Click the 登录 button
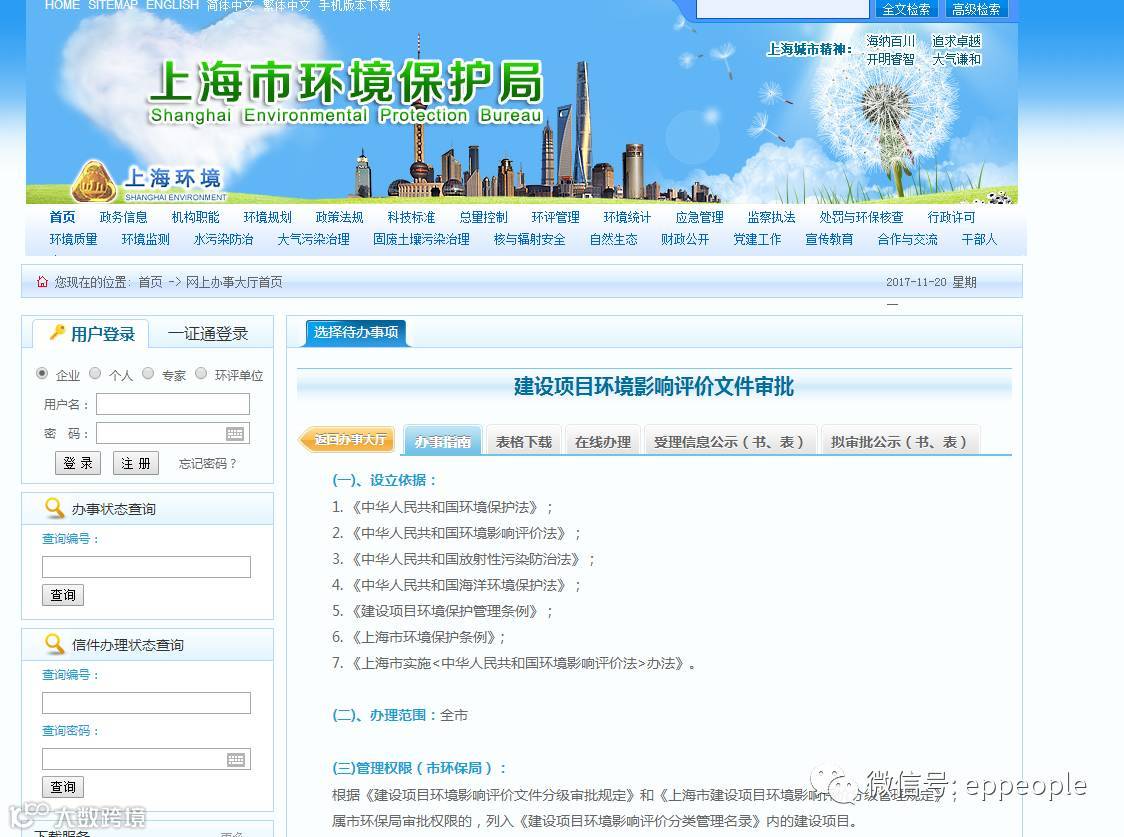Screen dimensions: 1124x837 pyautogui.click(x=78, y=463)
